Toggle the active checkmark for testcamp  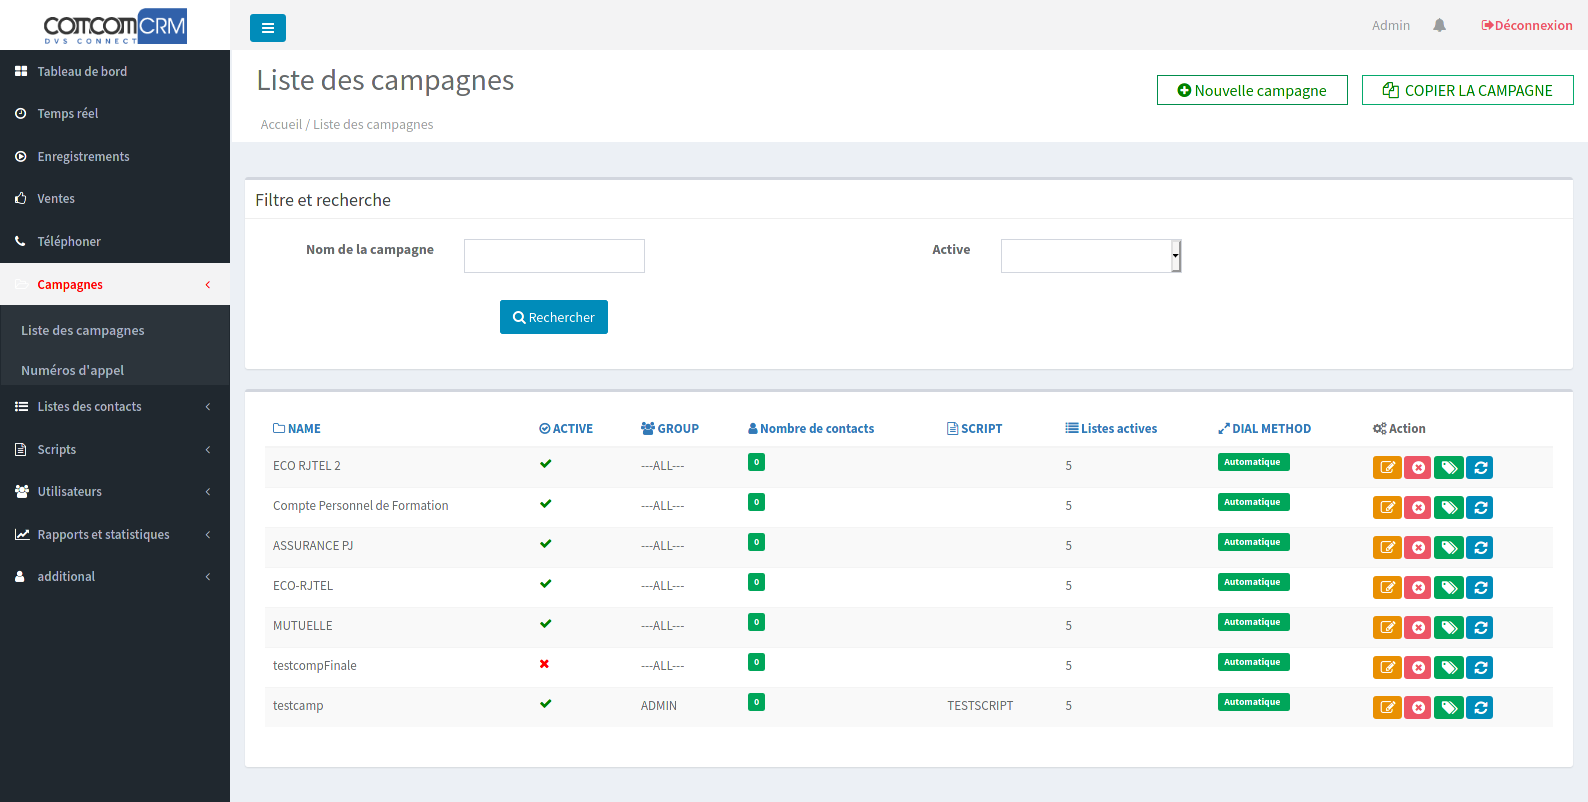[x=545, y=704]
